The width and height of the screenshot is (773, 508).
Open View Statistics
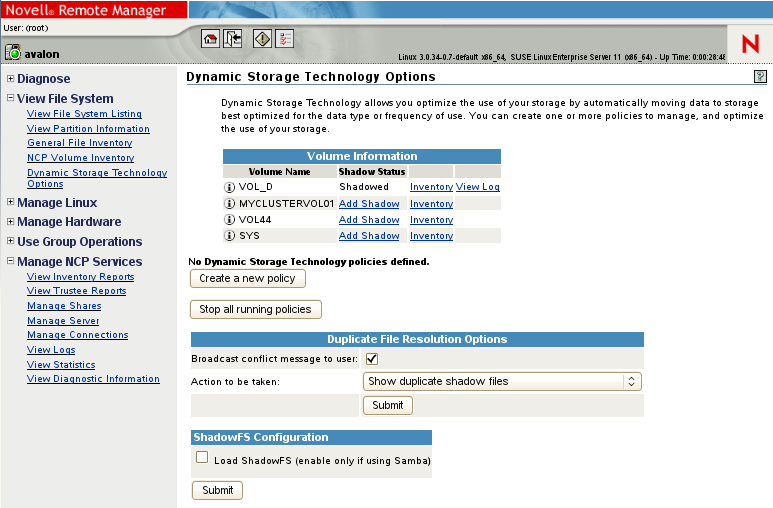tap(61, 364)
